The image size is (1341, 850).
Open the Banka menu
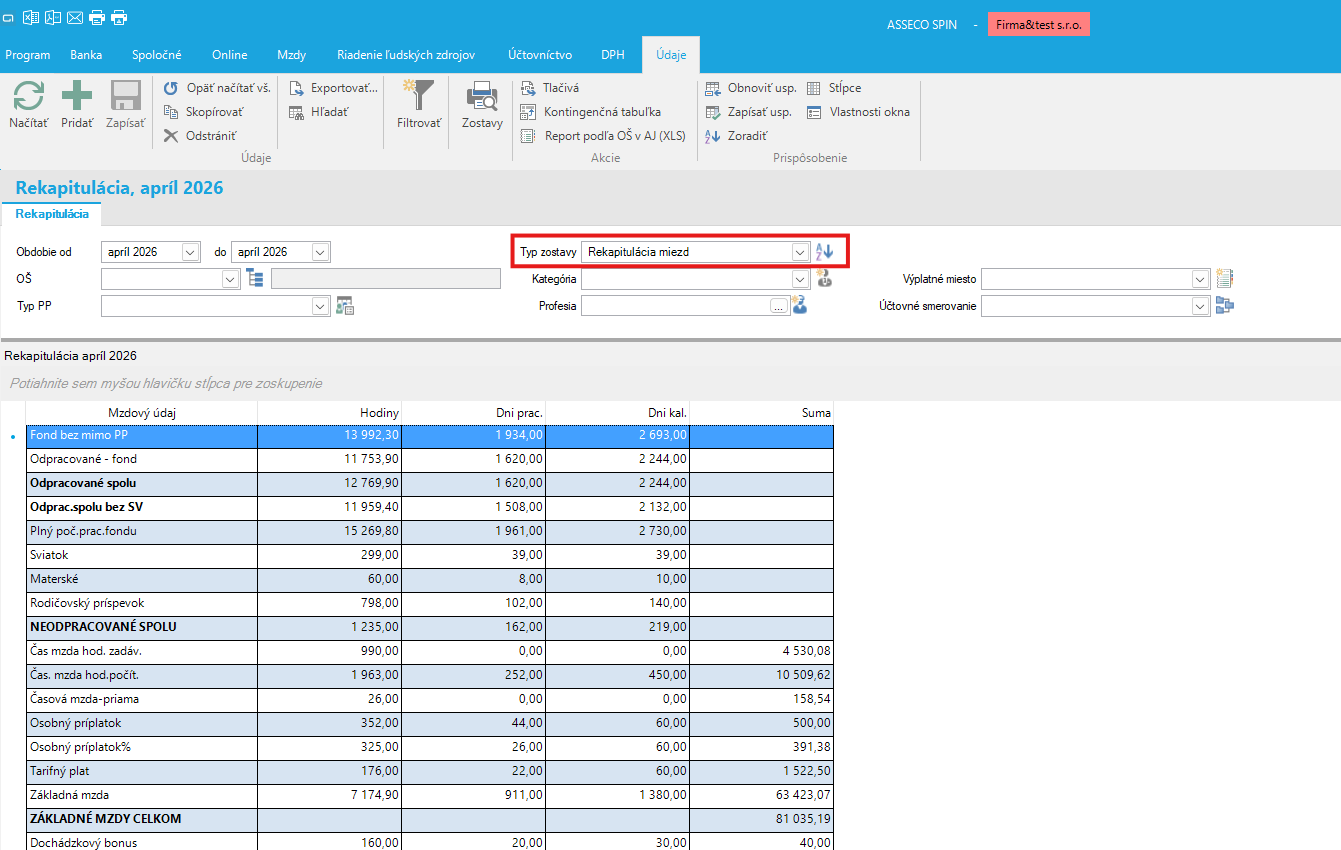click(86, 55)
